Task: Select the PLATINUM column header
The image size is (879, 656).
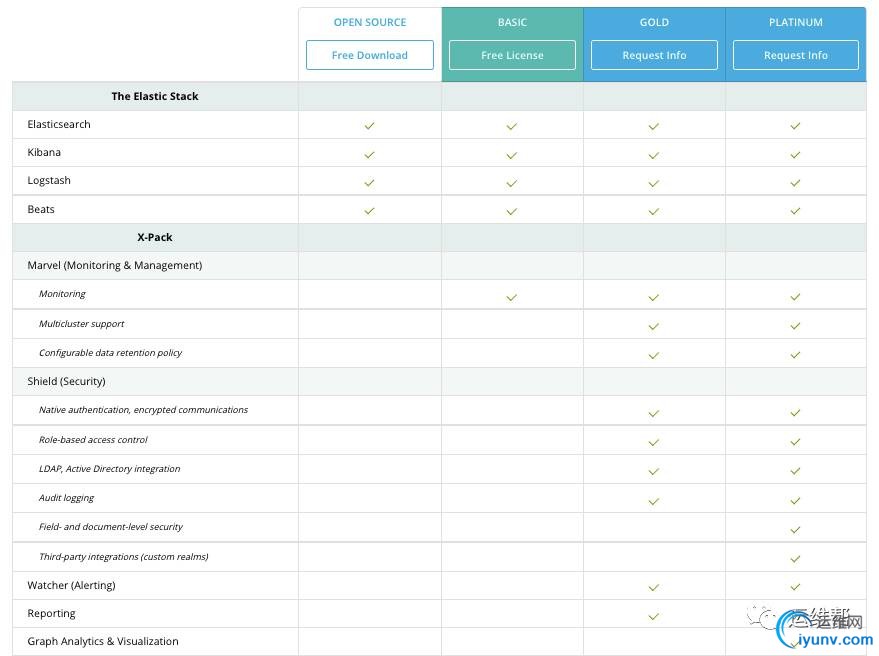Action: click(795, 22)
